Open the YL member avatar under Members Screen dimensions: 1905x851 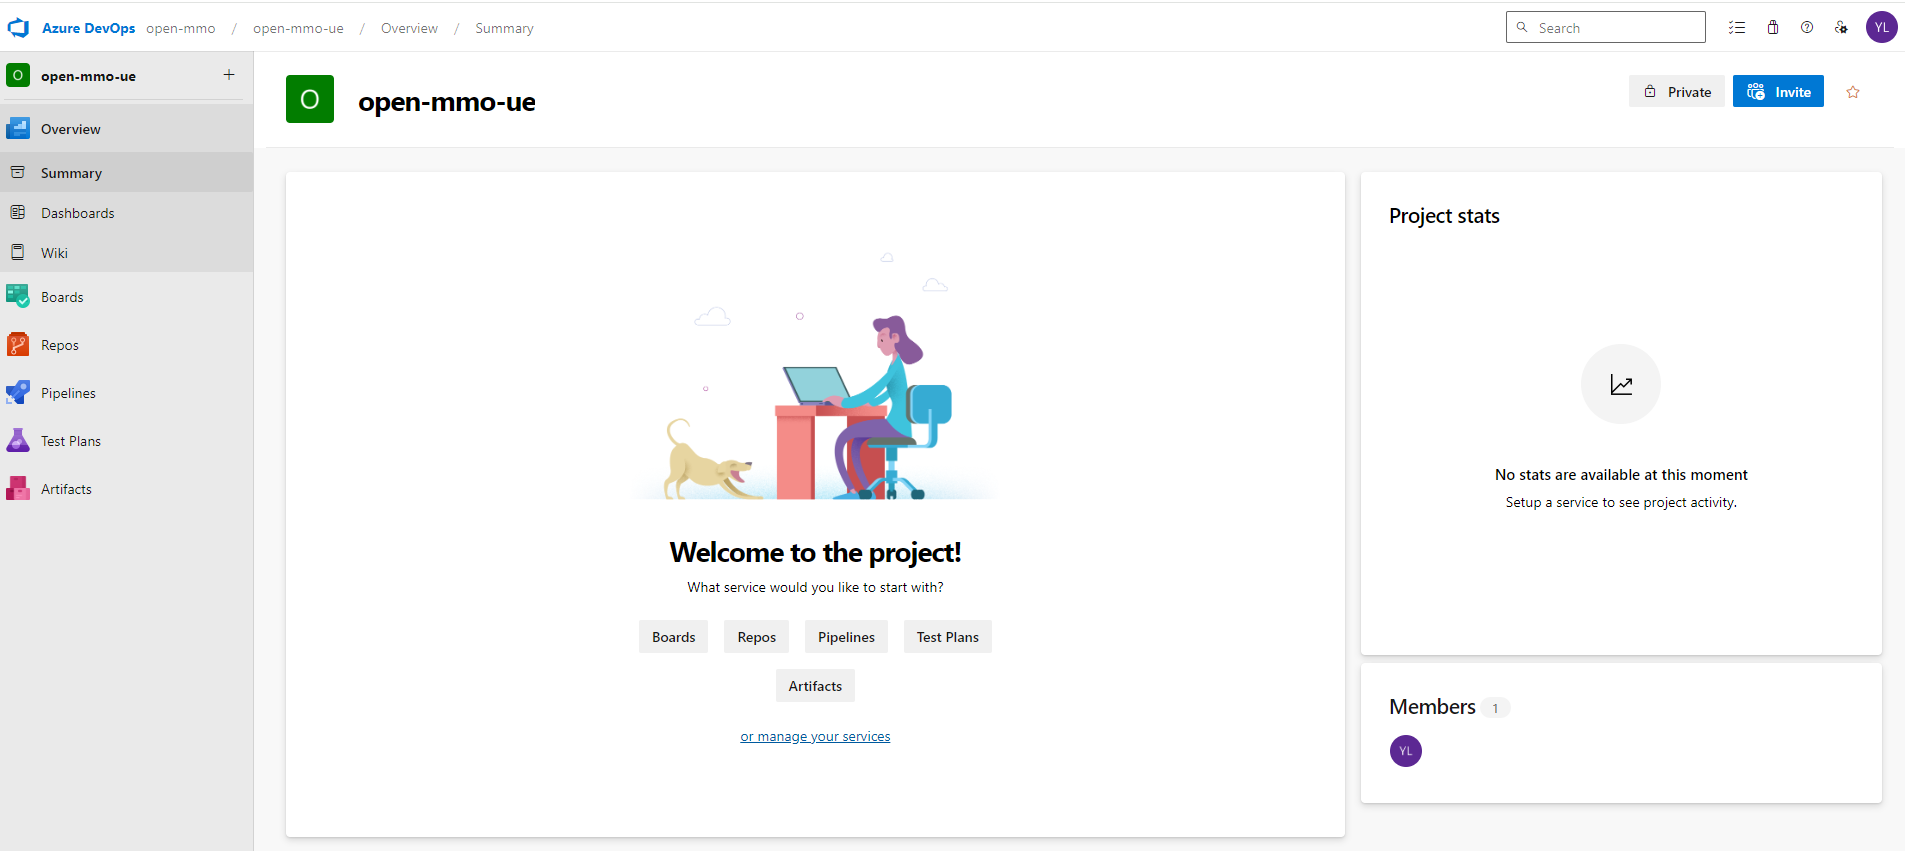coord(1406,751)
